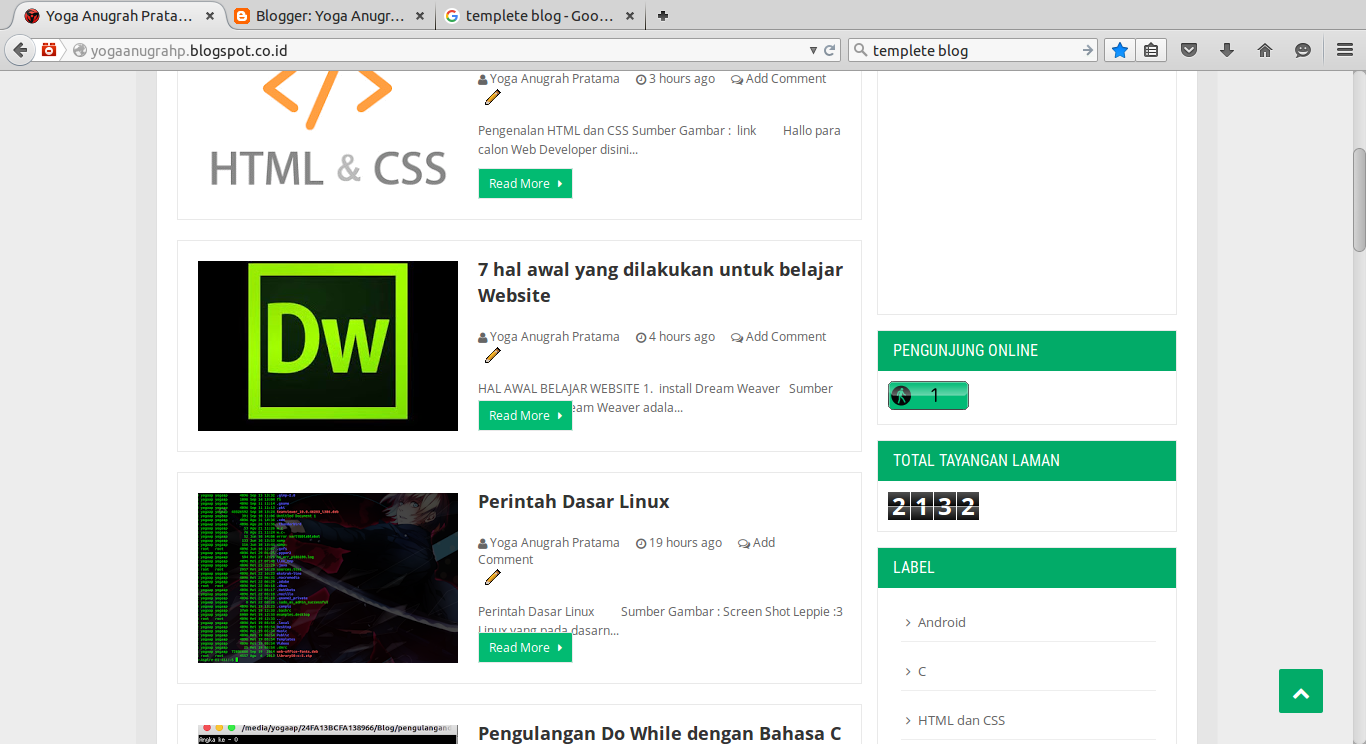The image size is (1366, 744).
Task: Reload page with the refresh icon
Action: [x=830, y=50]
